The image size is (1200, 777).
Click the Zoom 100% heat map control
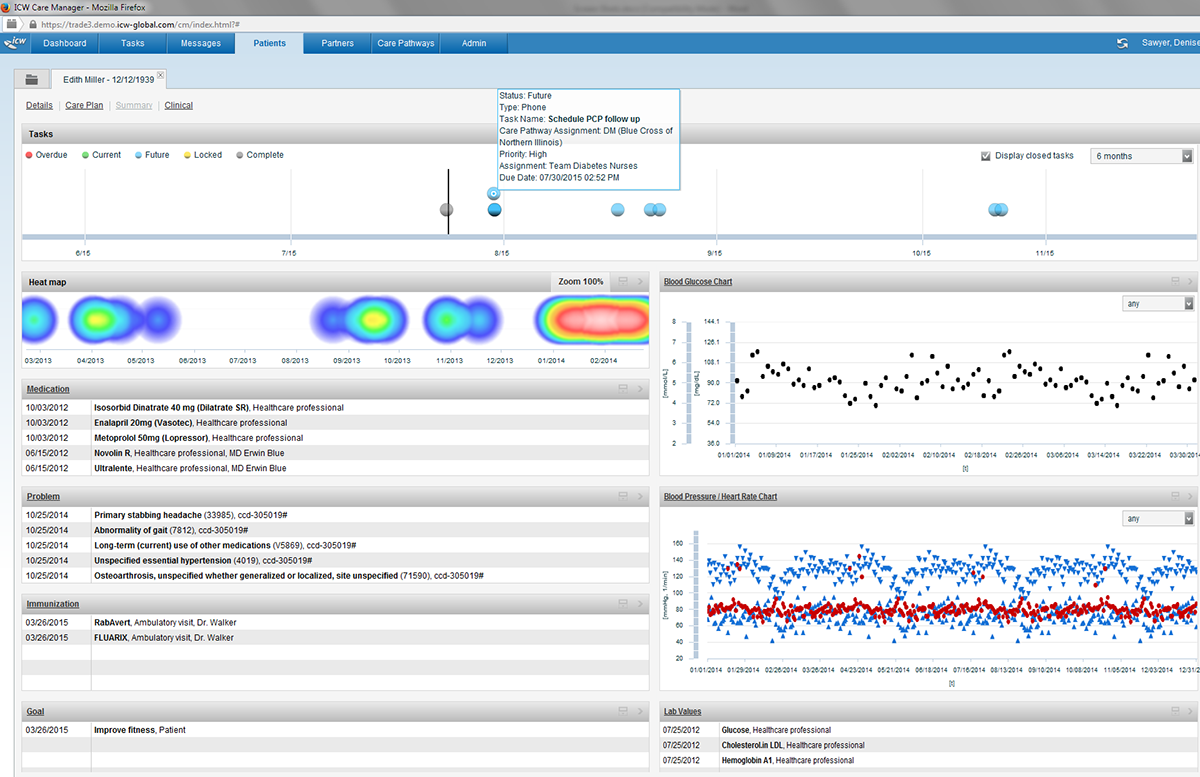point(581,281)
